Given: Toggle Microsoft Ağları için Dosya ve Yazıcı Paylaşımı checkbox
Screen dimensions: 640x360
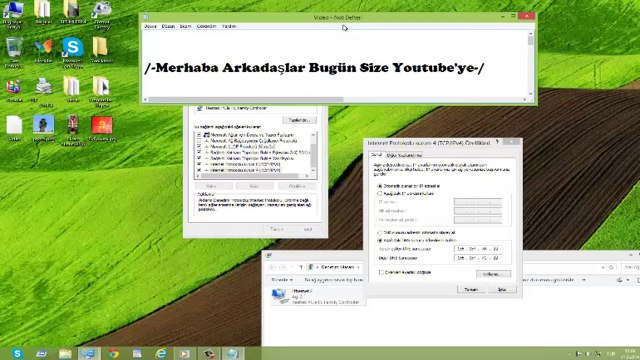Looking at the screenshot, I should click(199, 135).
